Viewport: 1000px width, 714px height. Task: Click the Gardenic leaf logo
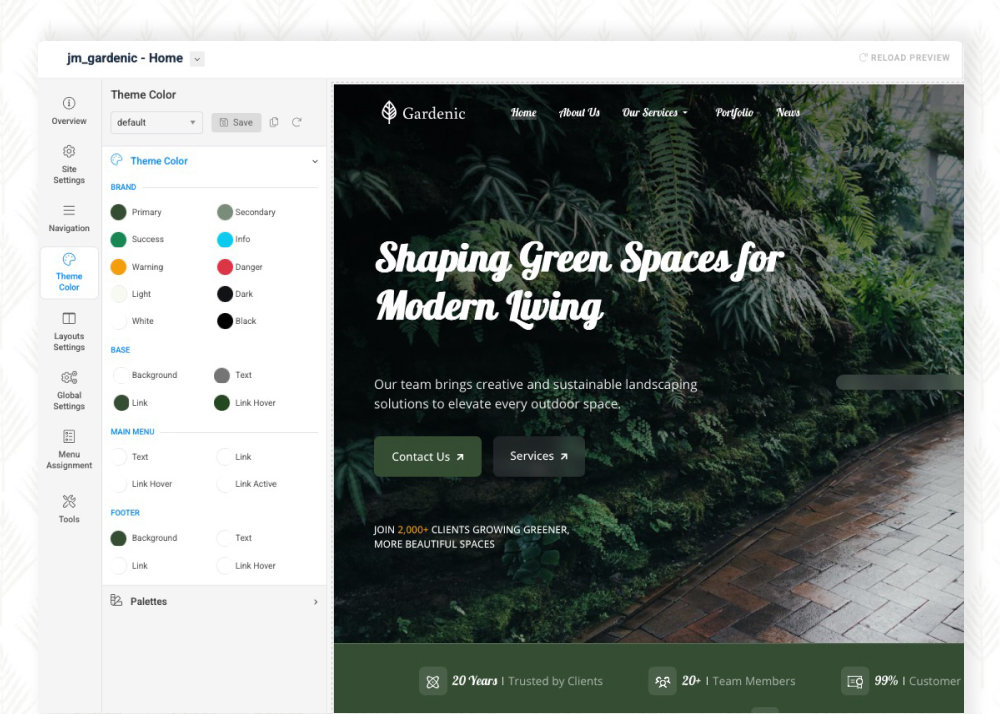point(388,112)
